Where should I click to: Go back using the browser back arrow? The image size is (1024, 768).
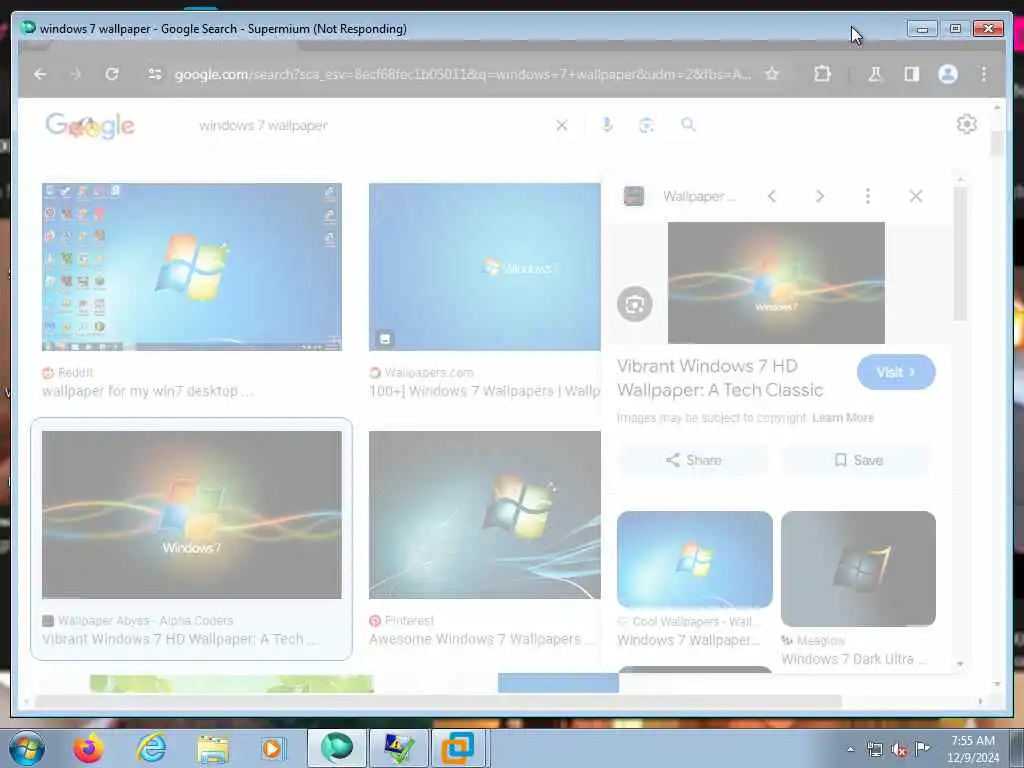(x=40, y=74)
